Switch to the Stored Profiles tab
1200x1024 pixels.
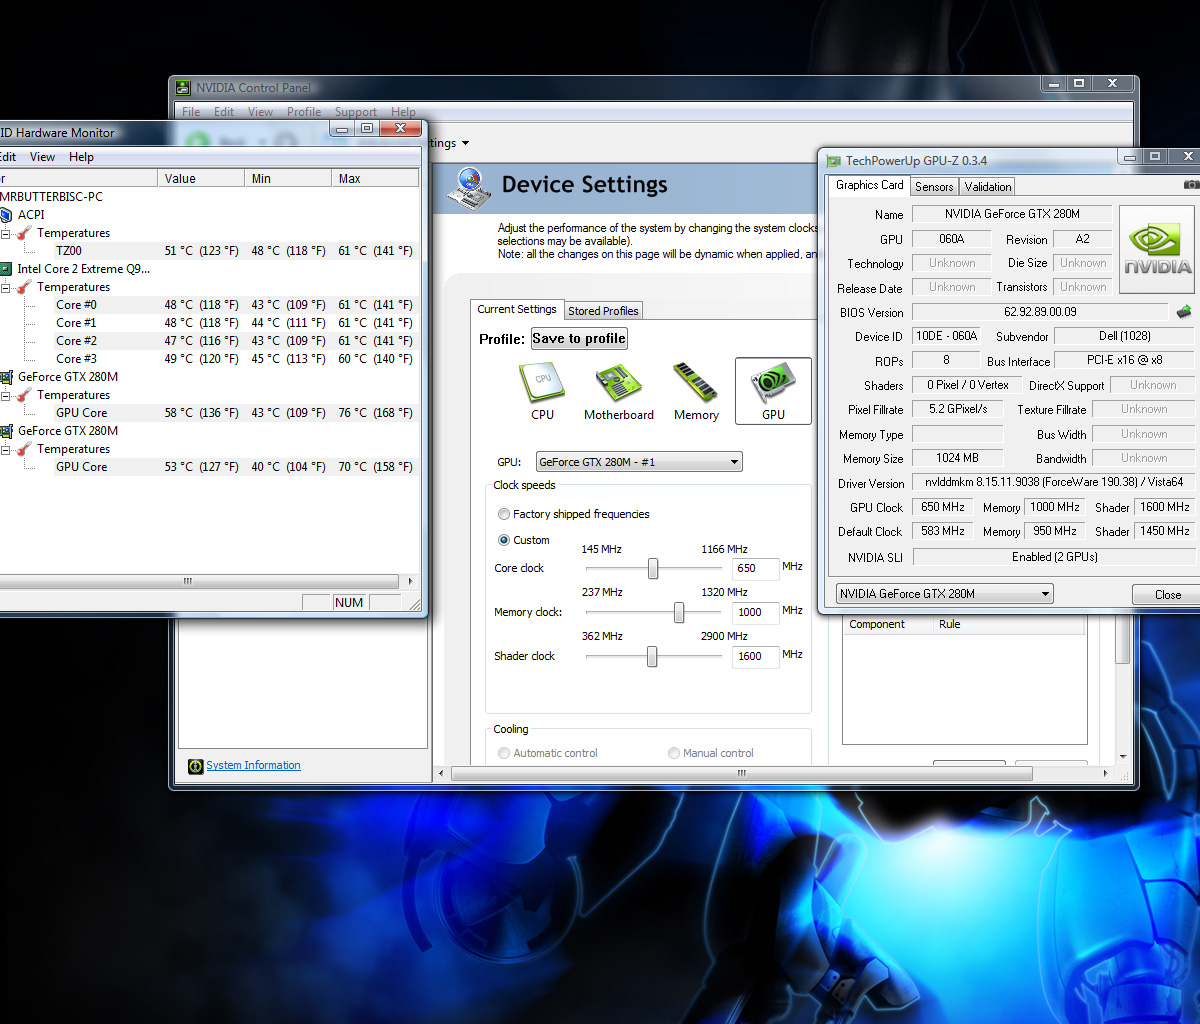pyautogui.click(x=603, y=311)
